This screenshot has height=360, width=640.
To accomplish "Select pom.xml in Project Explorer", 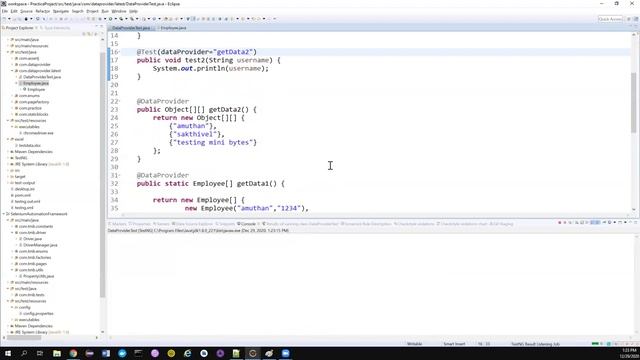I will coord(22,195).
